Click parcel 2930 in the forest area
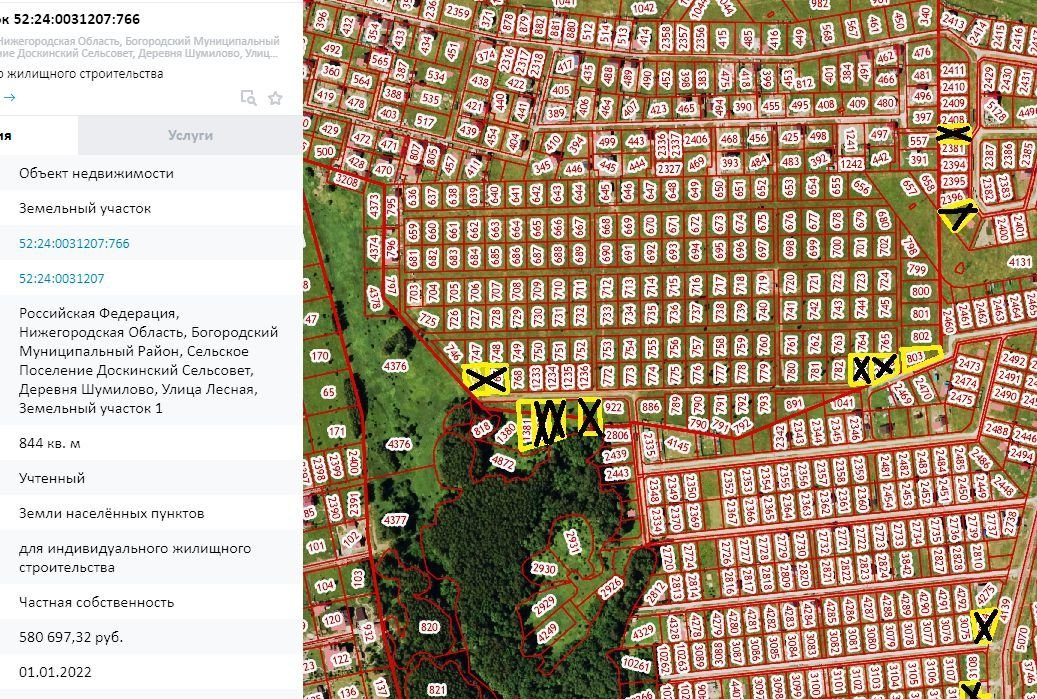The image size is (1037, 699). pos(544,568)
